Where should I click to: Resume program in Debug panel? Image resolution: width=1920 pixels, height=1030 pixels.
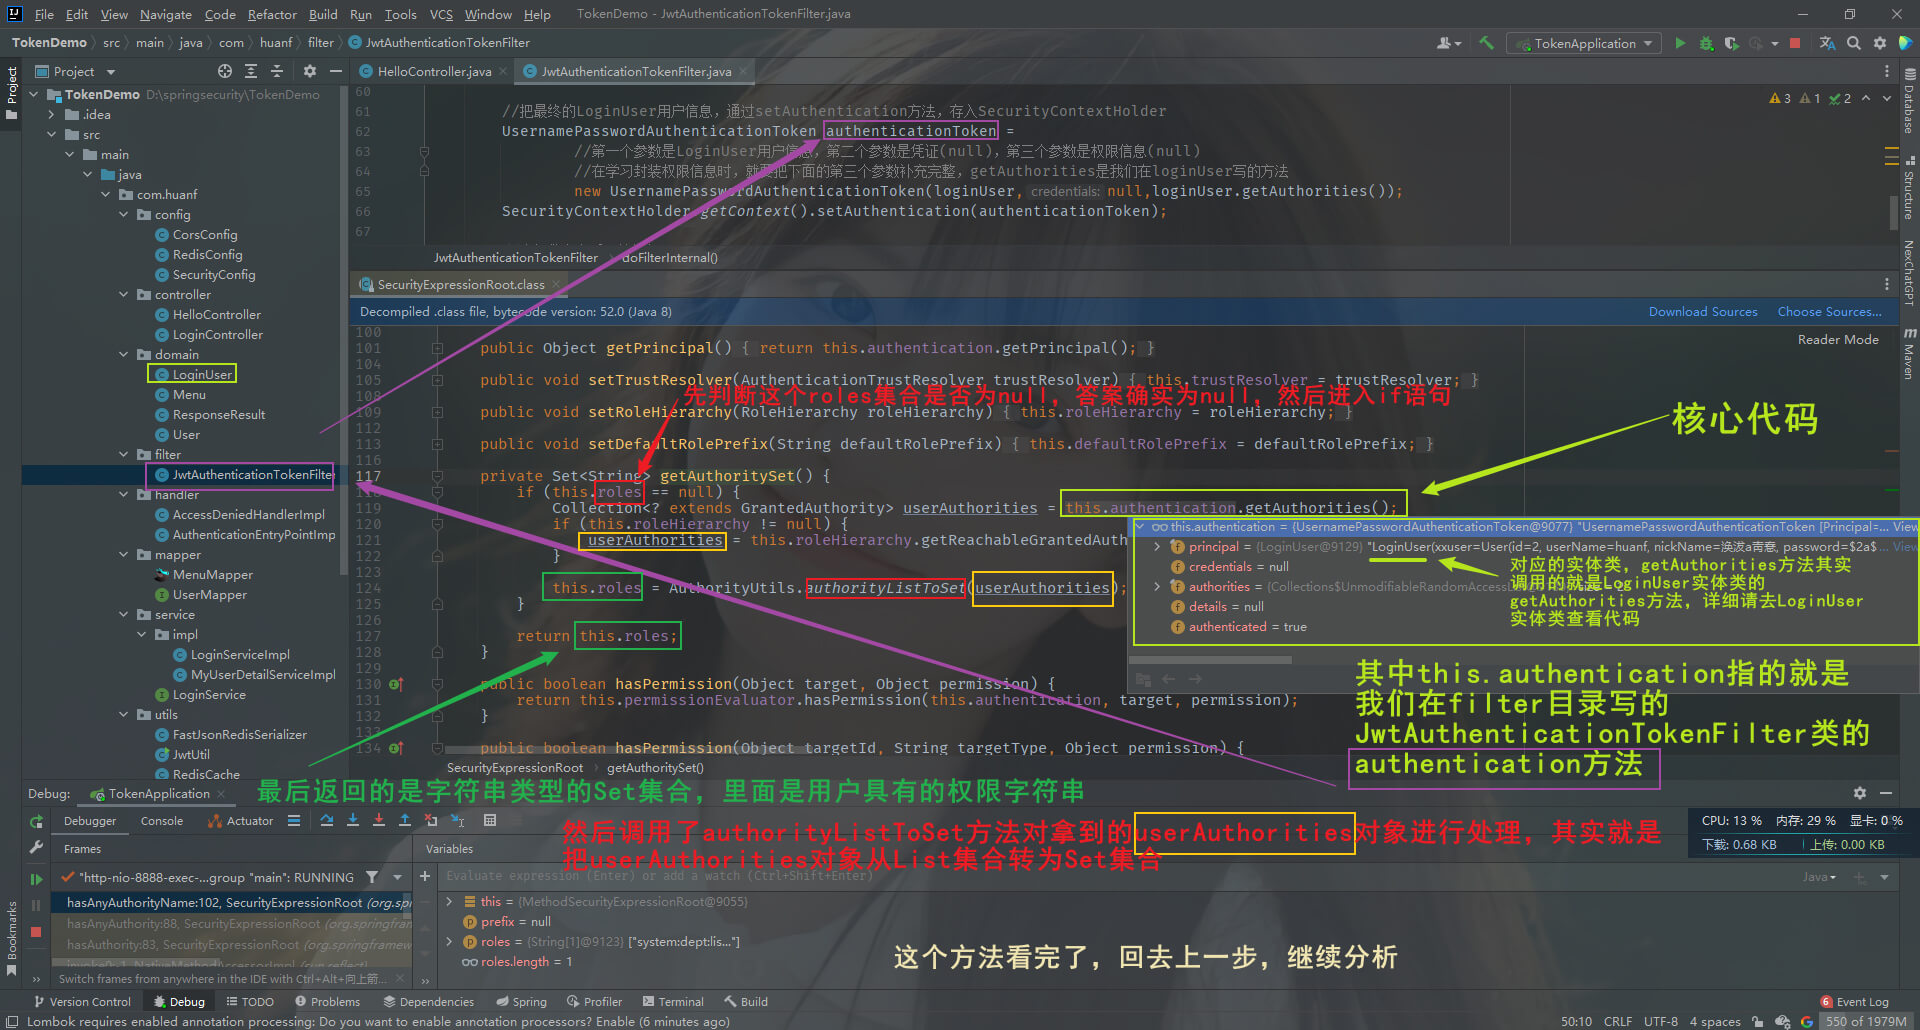point(36,879)
